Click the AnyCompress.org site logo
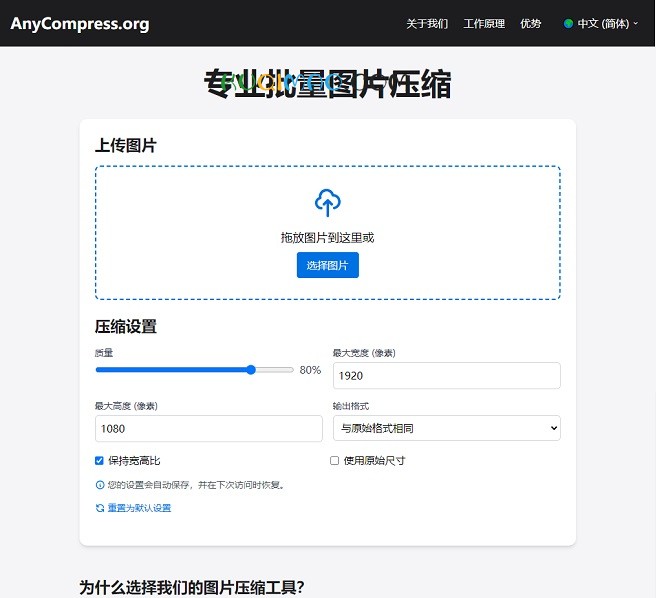The width and height of the screenshot is (656, 598). [x=80, y=23]
